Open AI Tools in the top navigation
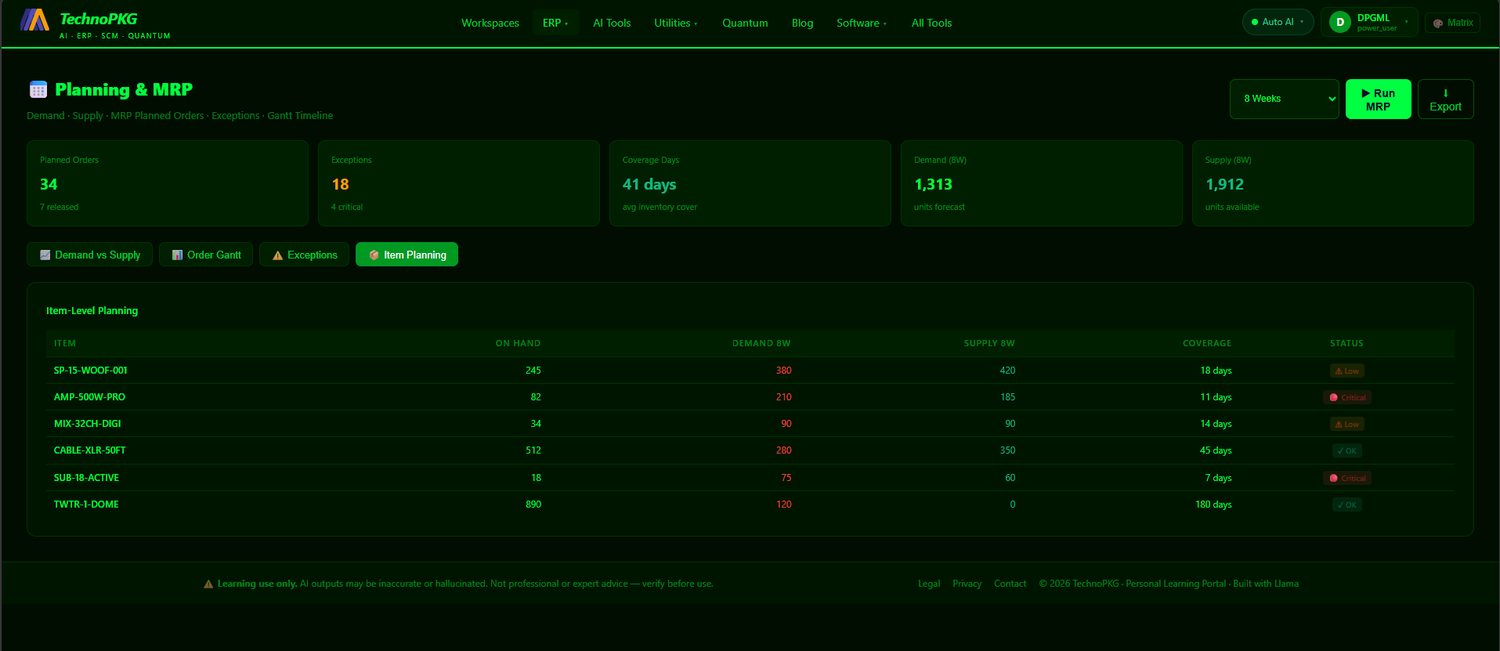This screenshot has width=1500, height=651. tap(612, 22)
